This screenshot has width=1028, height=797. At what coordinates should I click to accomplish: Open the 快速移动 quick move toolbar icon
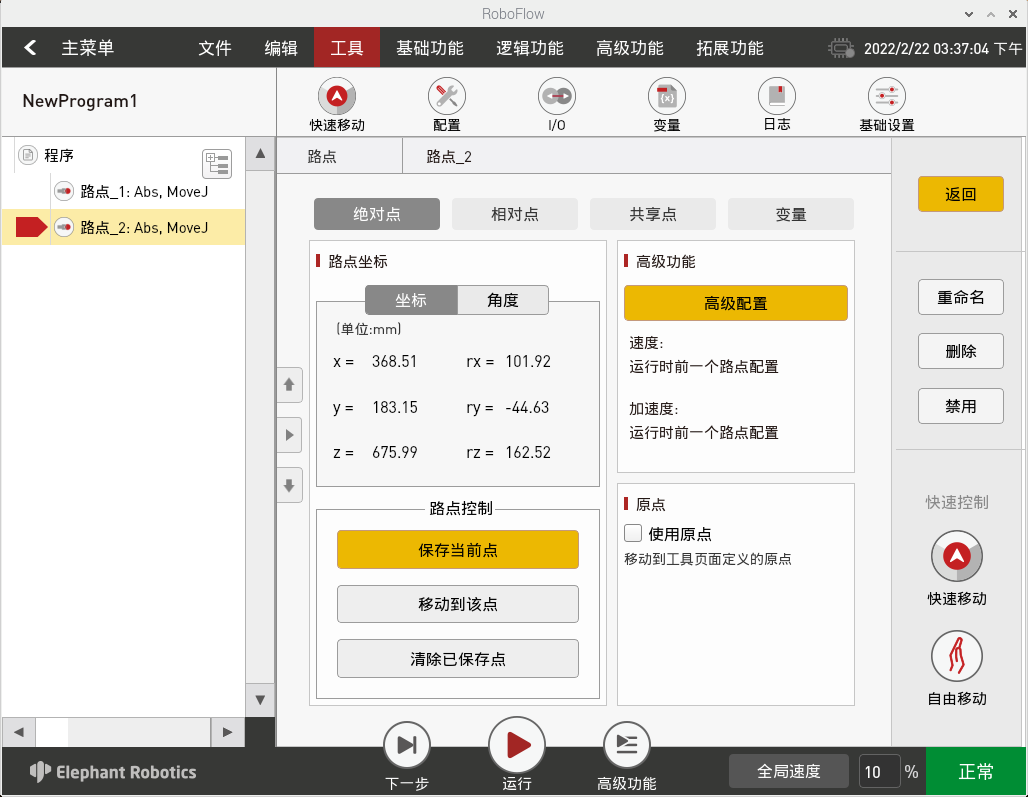pos(337,97)
